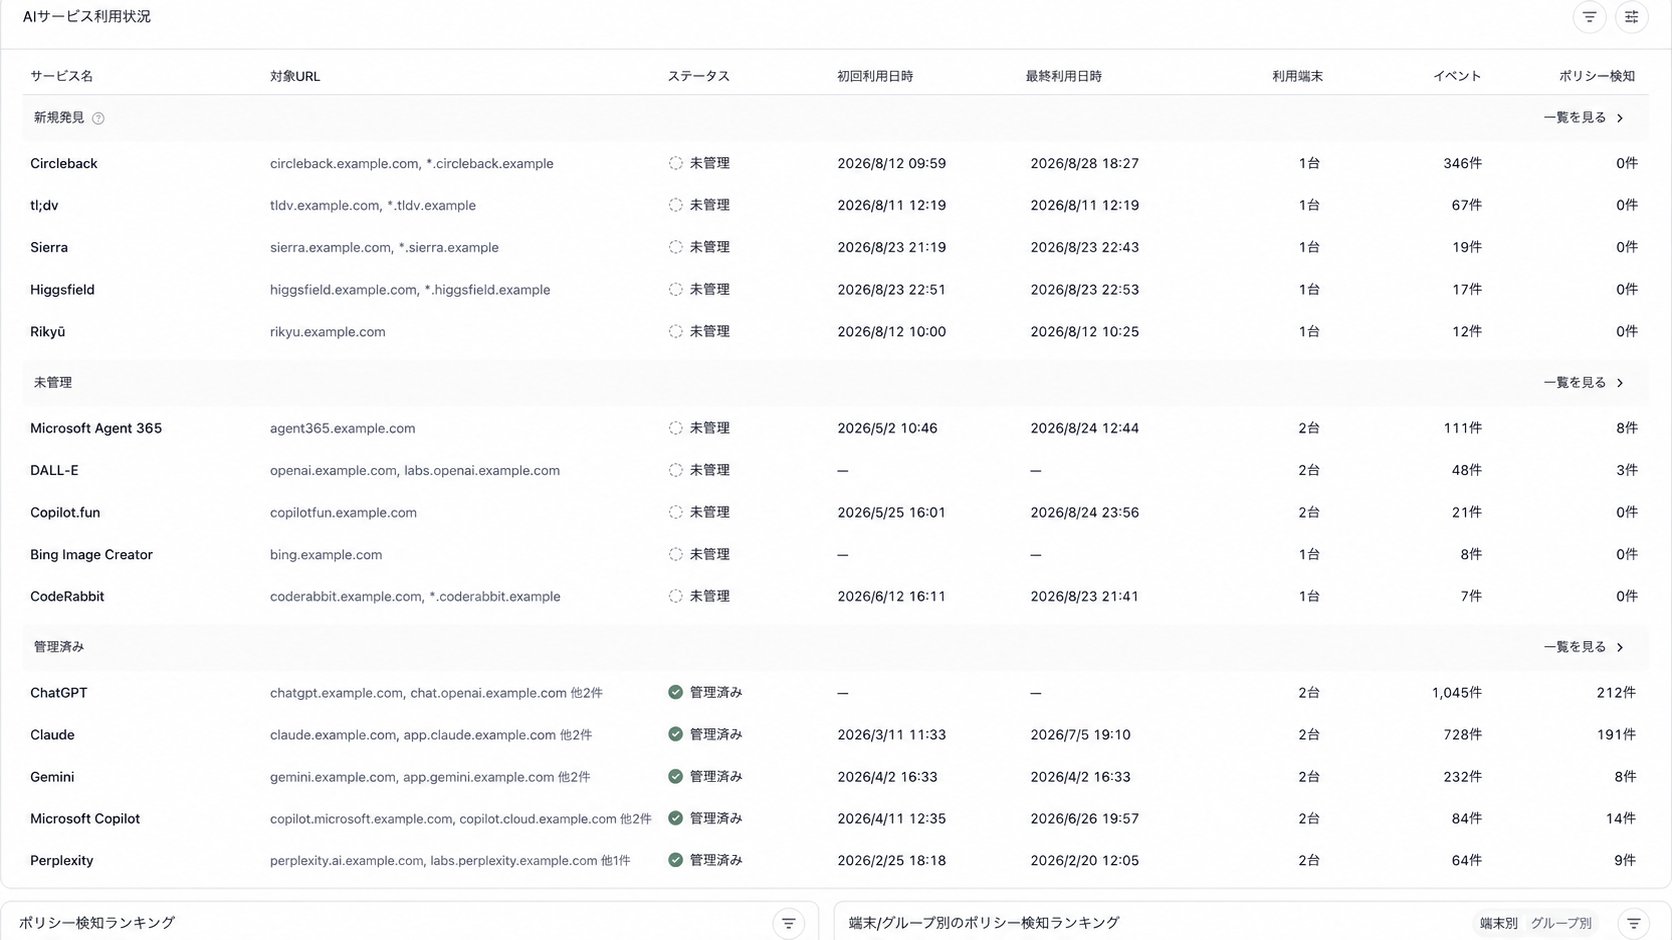1672x940 pixels.
Task: Select the DALL-E service name
Action: point(54,470)
